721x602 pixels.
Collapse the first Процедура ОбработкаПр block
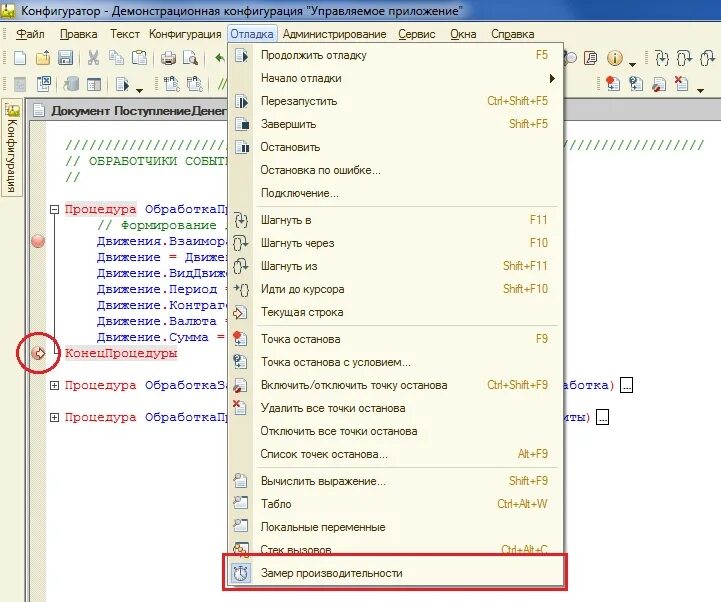click(55, 209)
